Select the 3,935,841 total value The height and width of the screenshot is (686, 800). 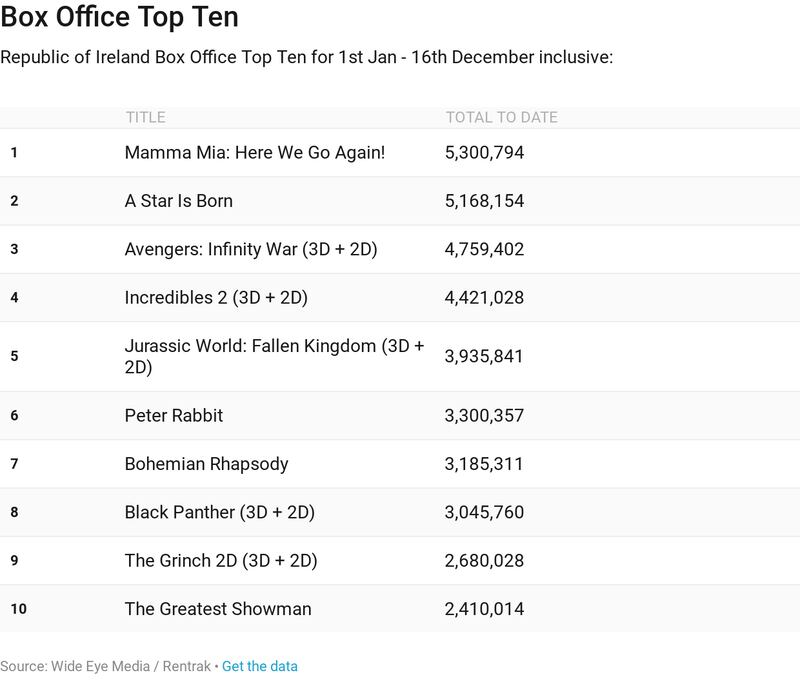click(x=484, y=356)
